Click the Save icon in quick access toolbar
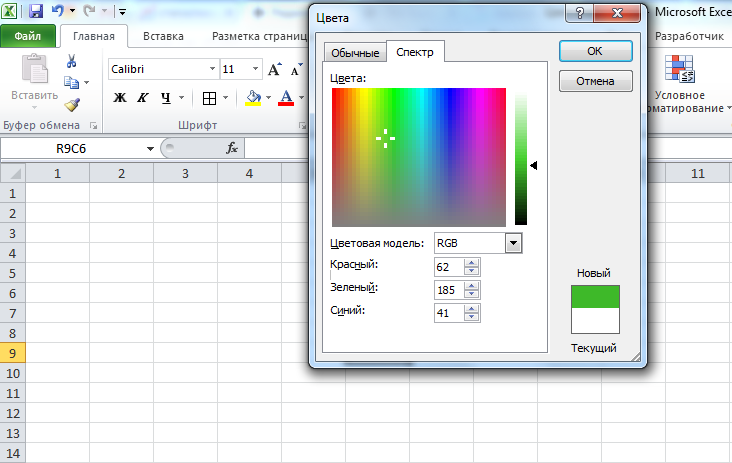 point(36,11)
